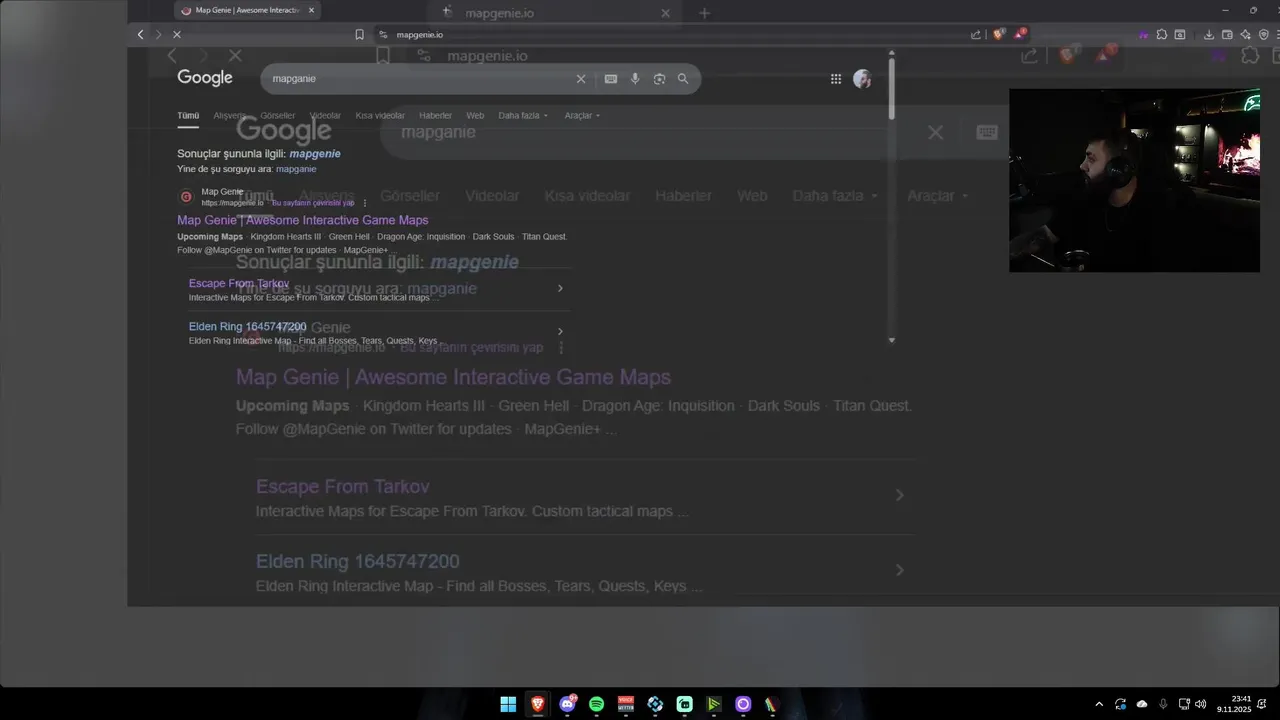Expand the Escape From Tarkov chevron
The width and height of the screenshot is (1280, 720).
[x=560, y=288]
